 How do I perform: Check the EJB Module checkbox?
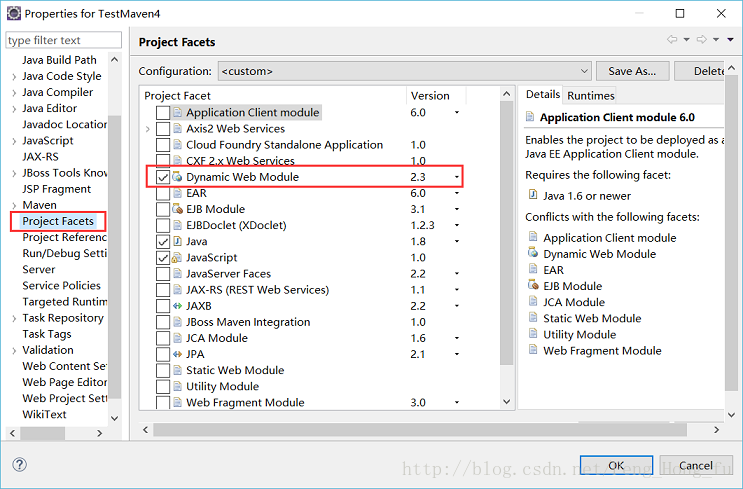163,209
